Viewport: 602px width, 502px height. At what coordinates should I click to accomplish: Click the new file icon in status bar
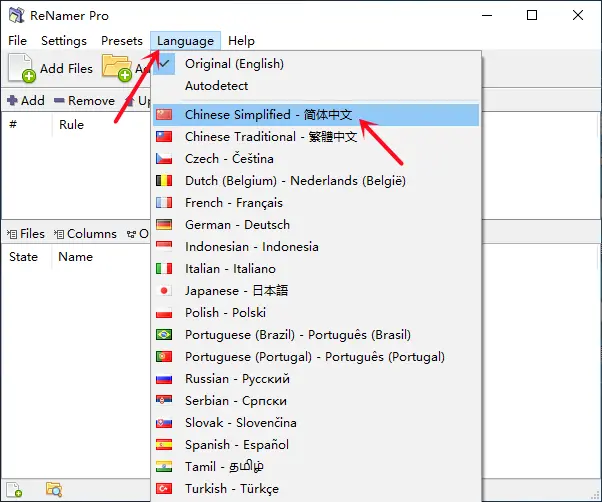coord(15,490)
